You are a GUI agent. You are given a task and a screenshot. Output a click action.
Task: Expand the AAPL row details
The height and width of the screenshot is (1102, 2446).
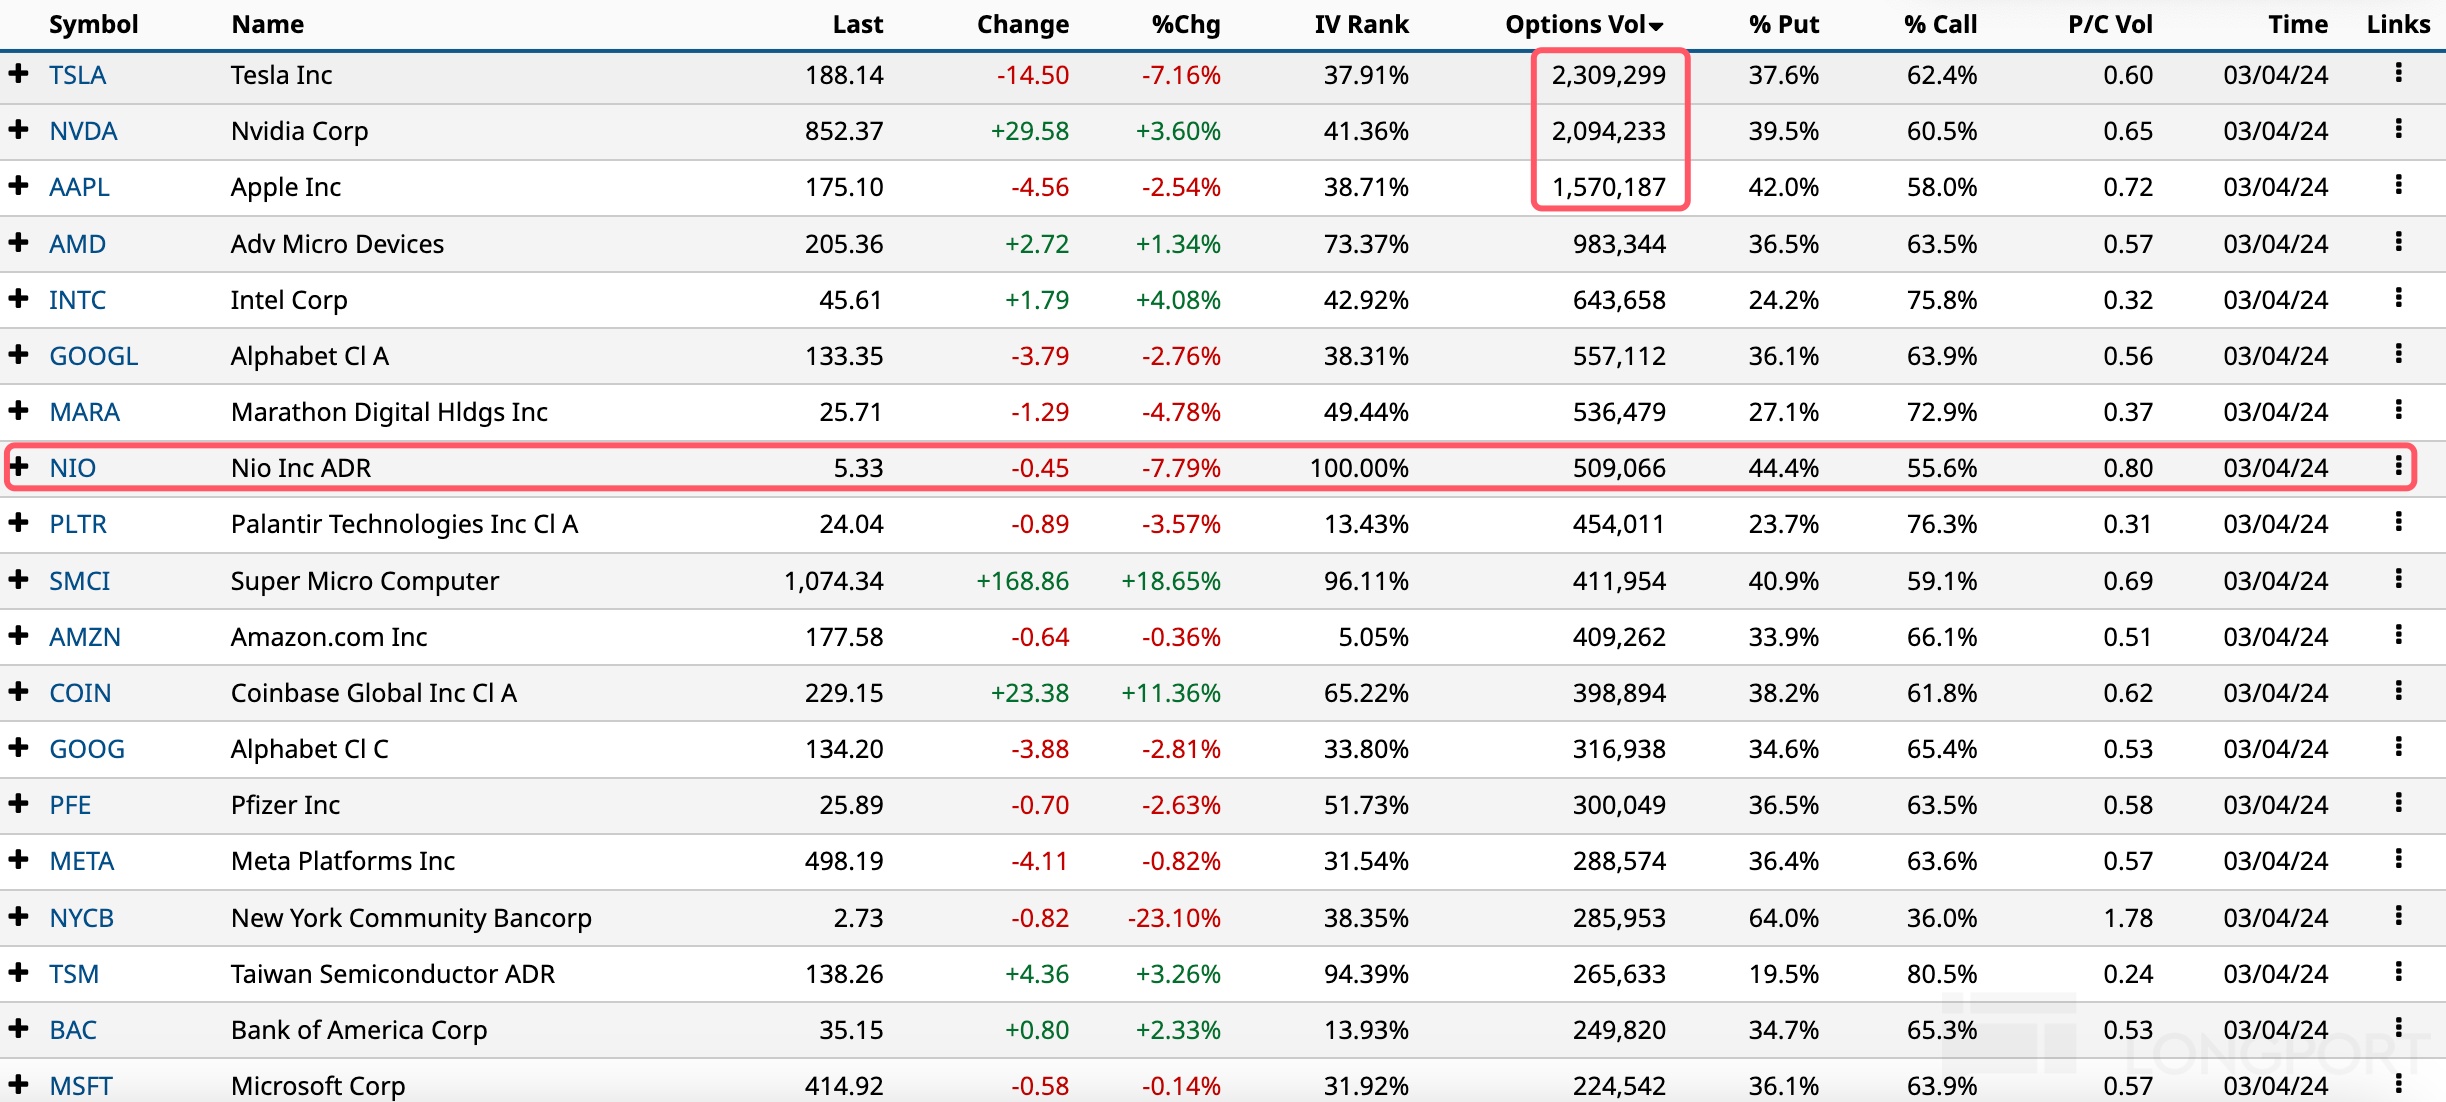pos(18,185)
